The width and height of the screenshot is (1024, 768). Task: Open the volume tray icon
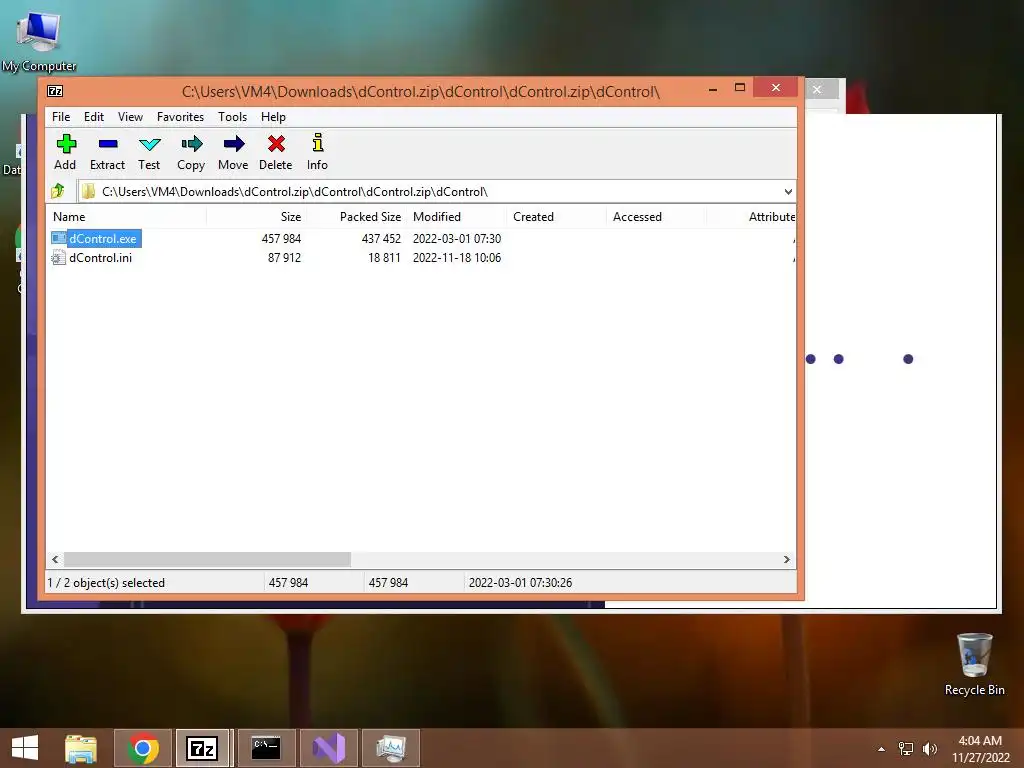click(930, 749)
